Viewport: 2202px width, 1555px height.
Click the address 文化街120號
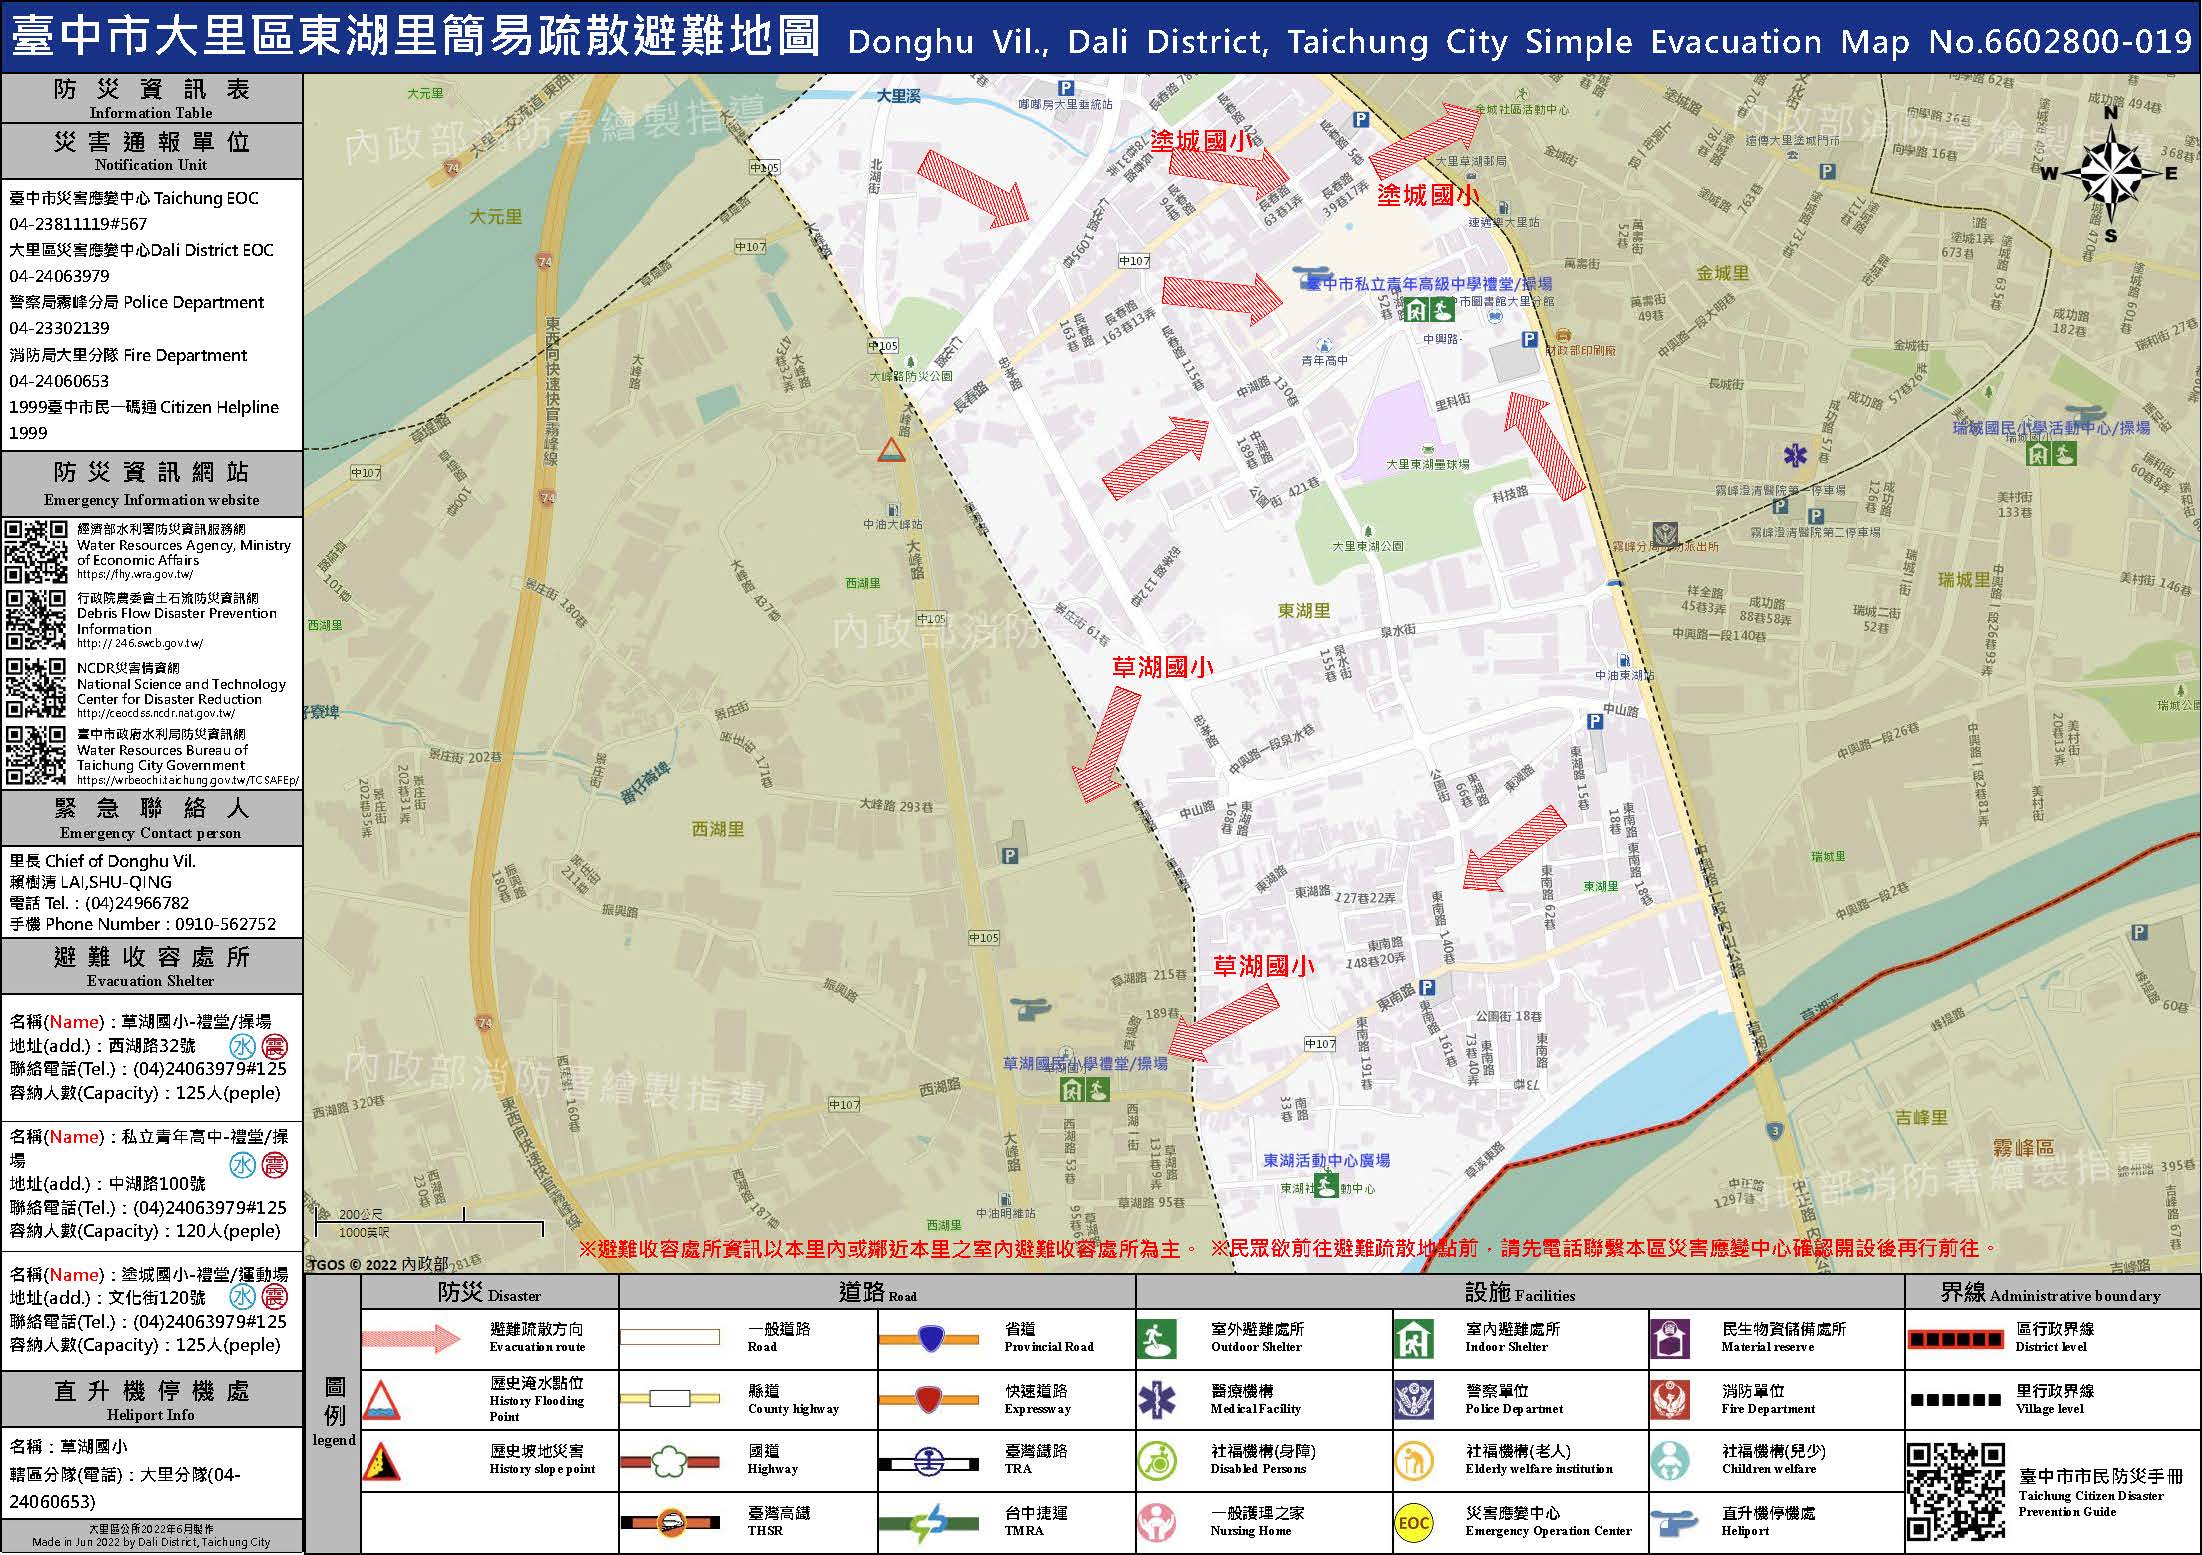tap(156, 1297)
